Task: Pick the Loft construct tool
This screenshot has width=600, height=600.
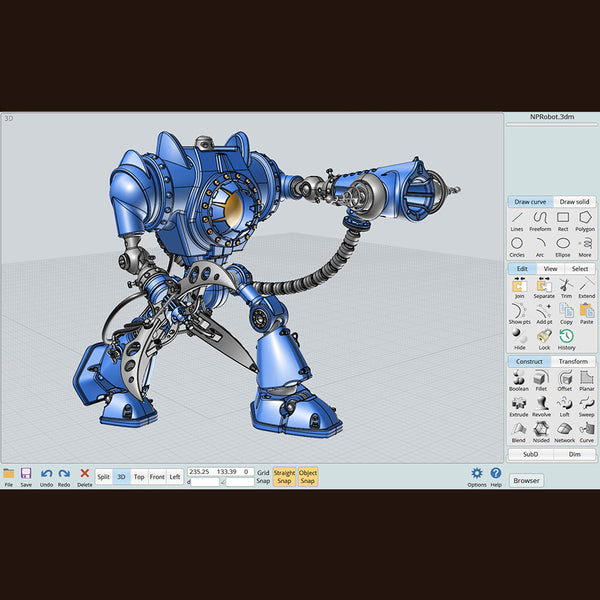Action: click(565, 406)
